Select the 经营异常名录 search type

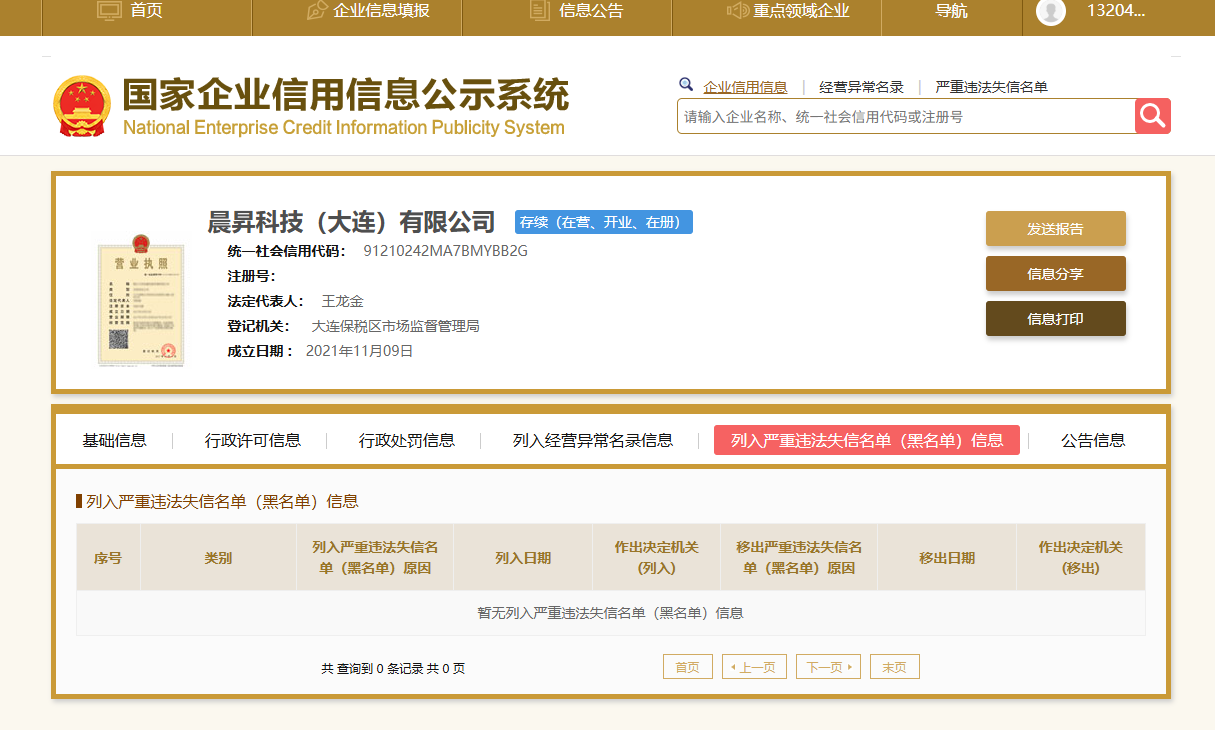(x=861, y=87)
